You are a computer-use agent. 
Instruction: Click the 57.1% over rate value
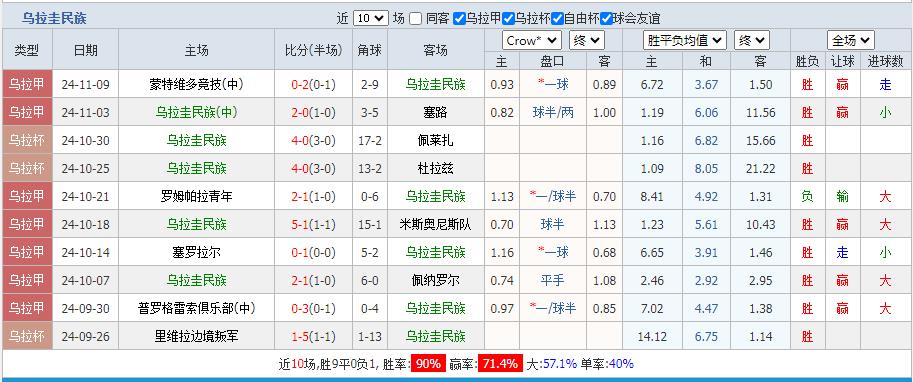pyautogui.click(x=560, y=364)
